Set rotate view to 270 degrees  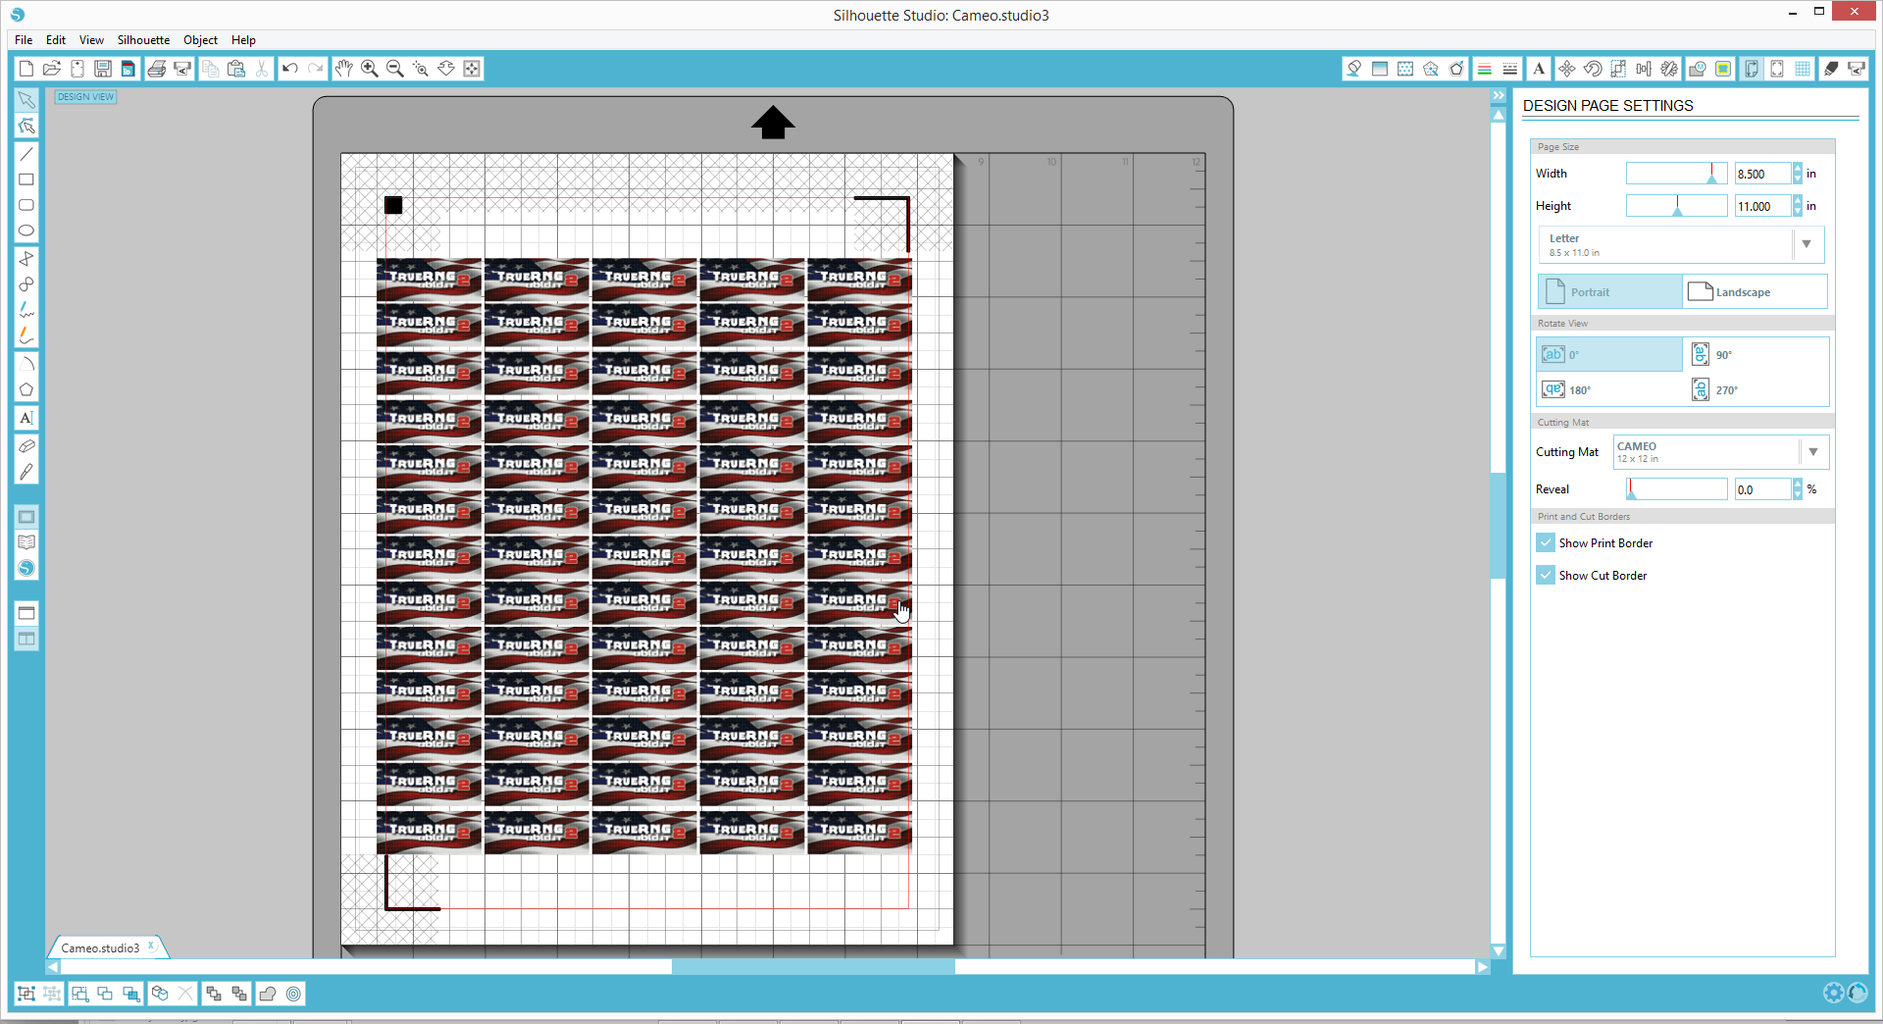[1756, 389]
